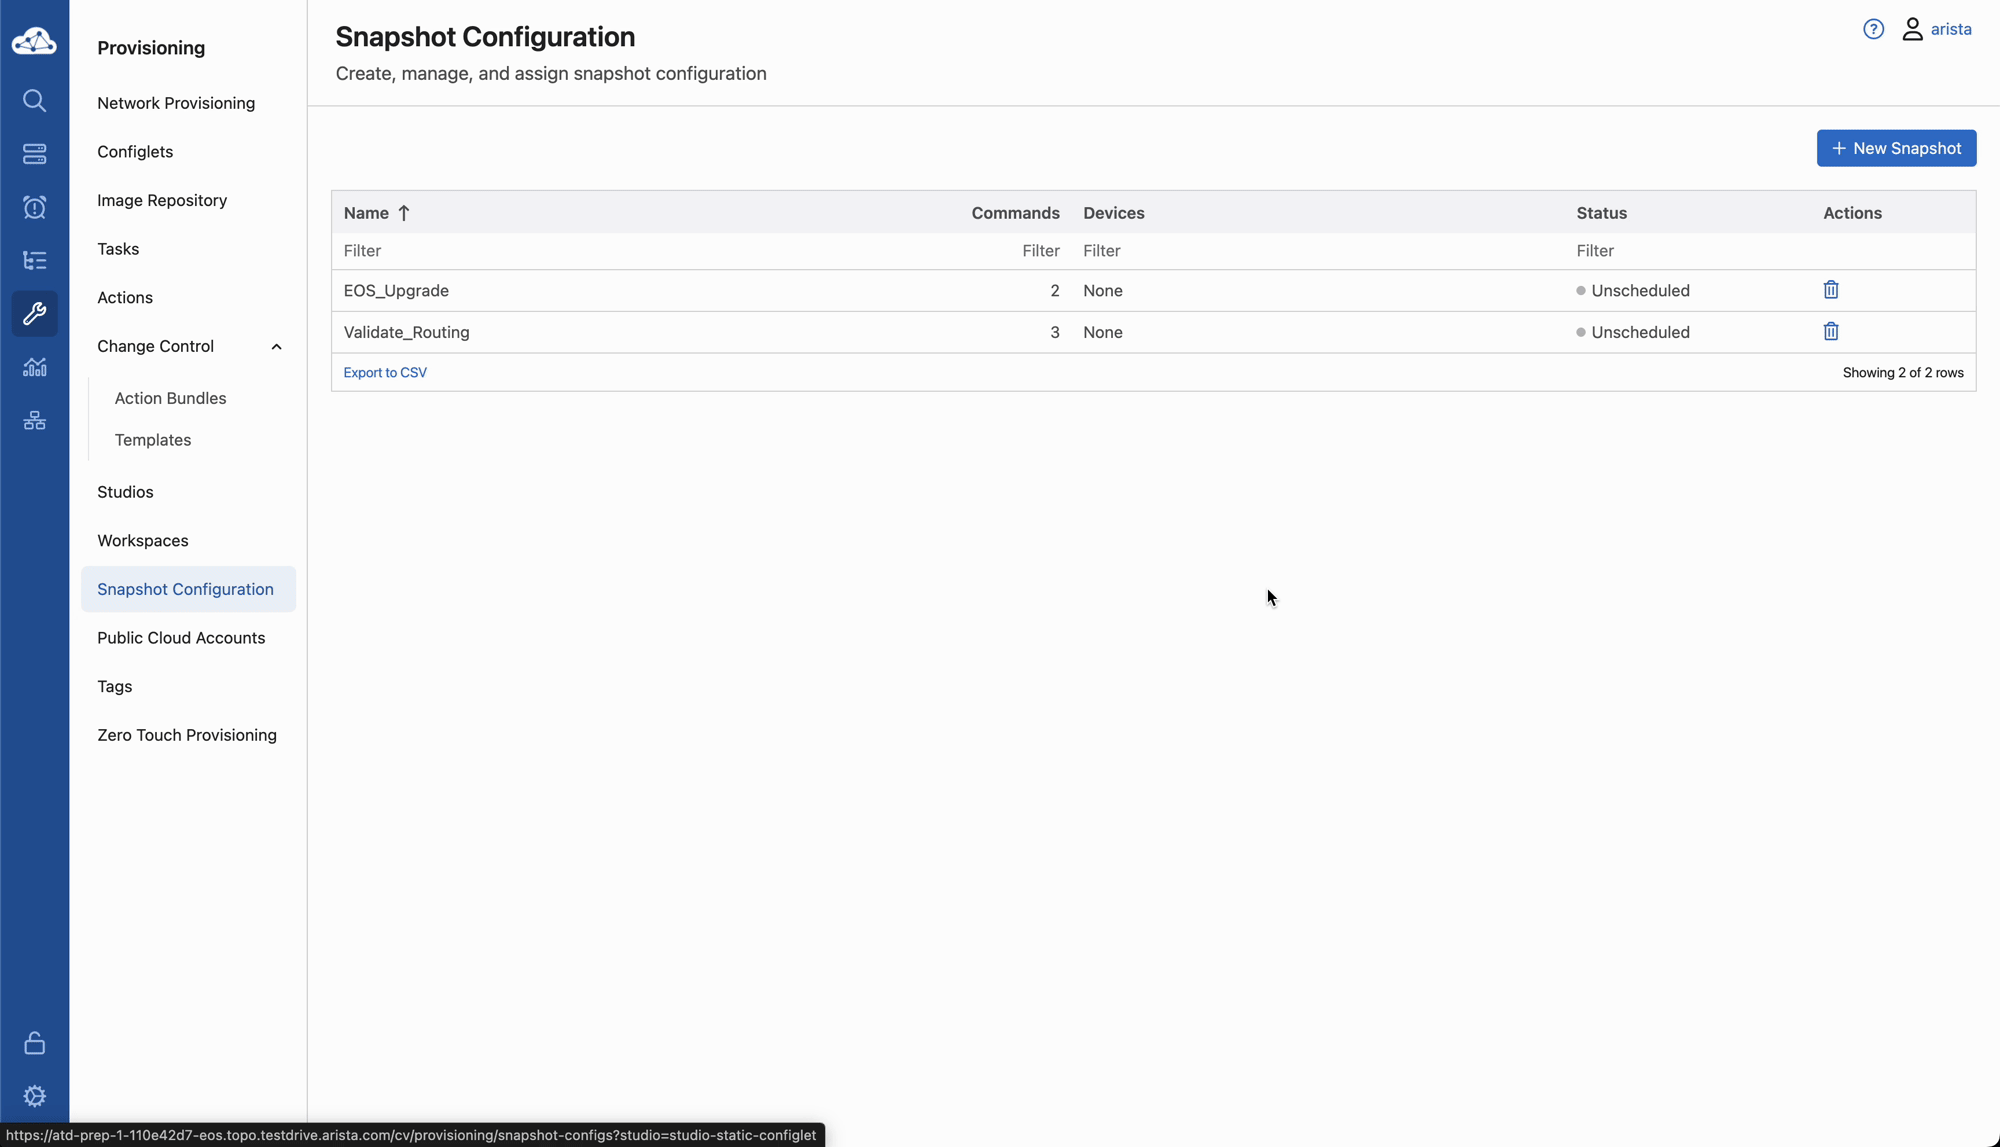Click the Topology icon in left rail
2000x1147 pixels.
[x=34, y=420]
